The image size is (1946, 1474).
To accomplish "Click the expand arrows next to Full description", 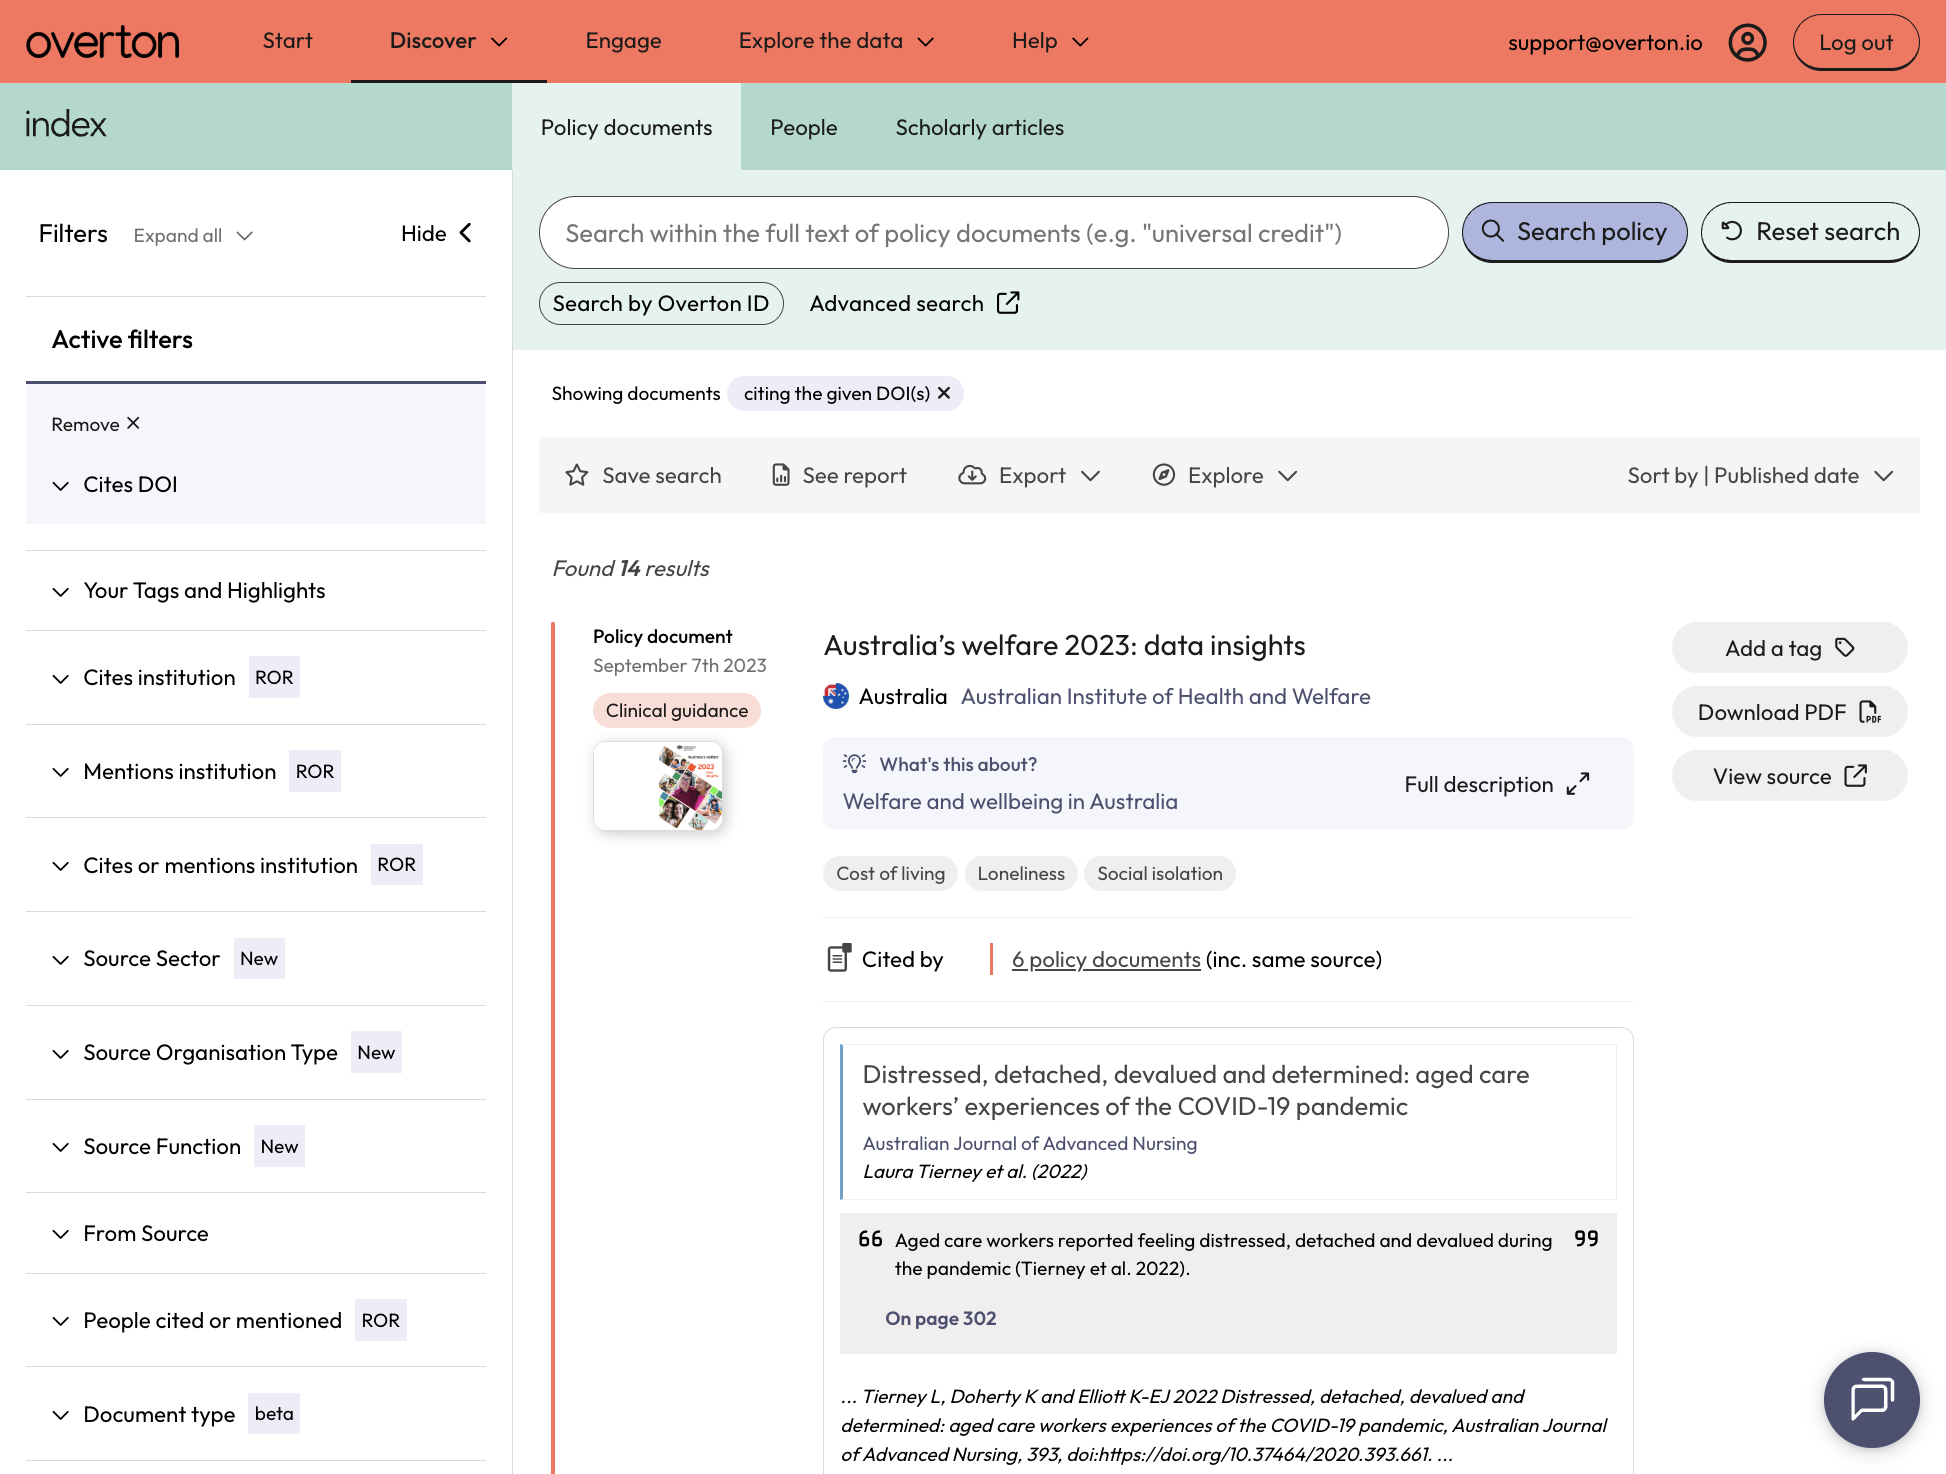I will tap(1578, 784).
